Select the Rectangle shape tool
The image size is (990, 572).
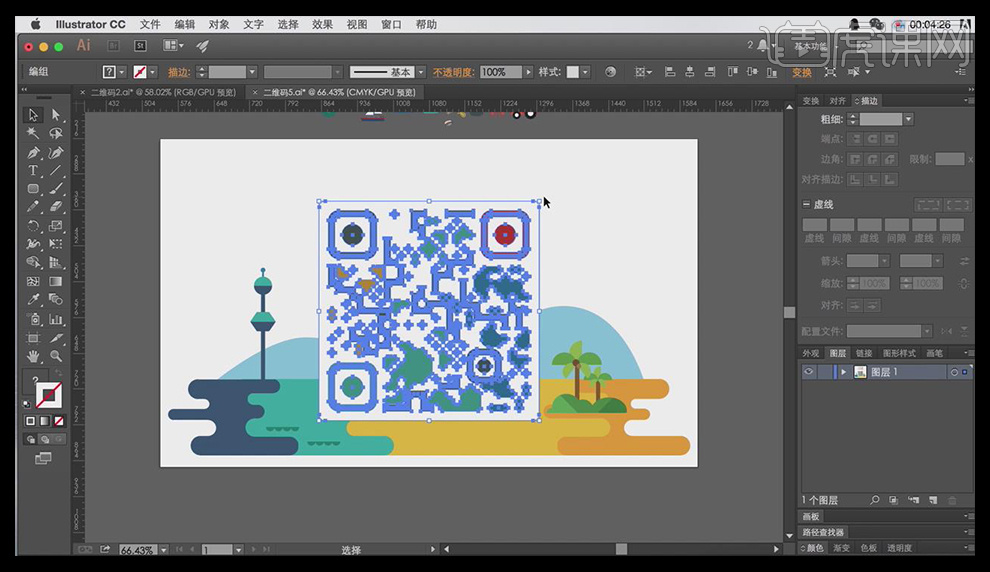(34, 189)
